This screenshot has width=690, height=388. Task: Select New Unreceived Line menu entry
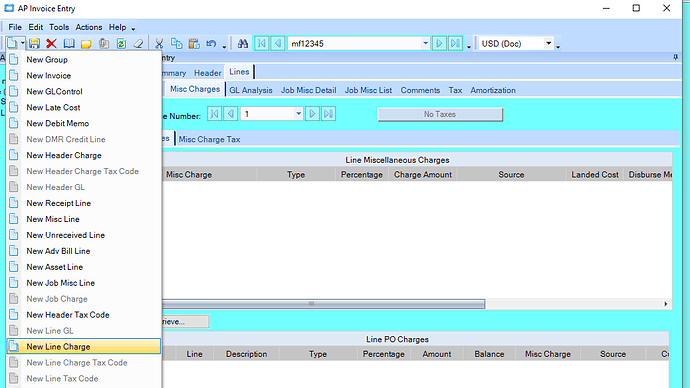[84, 235]
